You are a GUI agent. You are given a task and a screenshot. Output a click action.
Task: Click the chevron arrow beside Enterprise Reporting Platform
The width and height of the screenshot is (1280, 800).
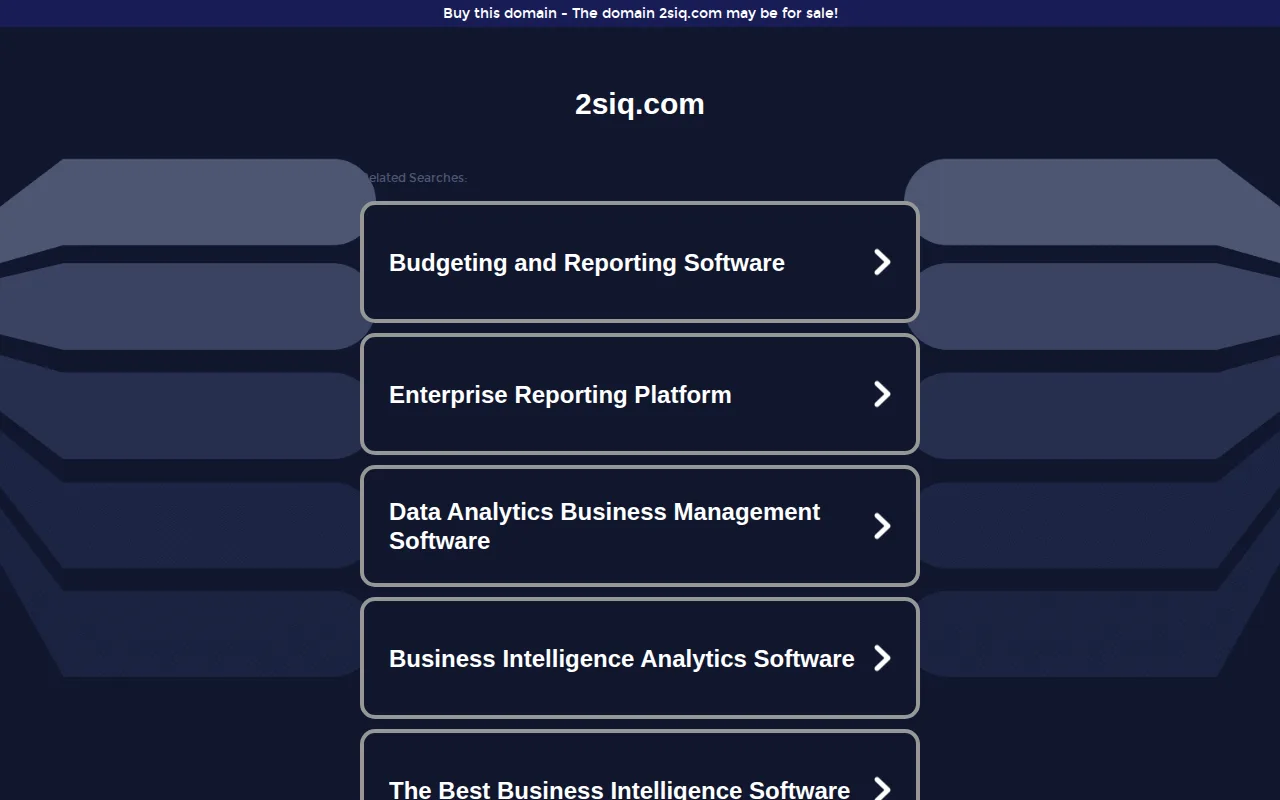[882, 394]
